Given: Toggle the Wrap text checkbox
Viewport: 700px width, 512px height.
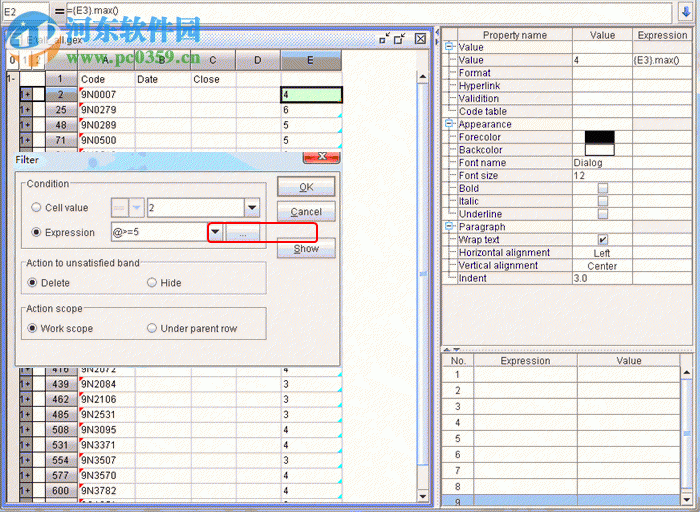Looking at the screenshot, I should tap(603, 240).
